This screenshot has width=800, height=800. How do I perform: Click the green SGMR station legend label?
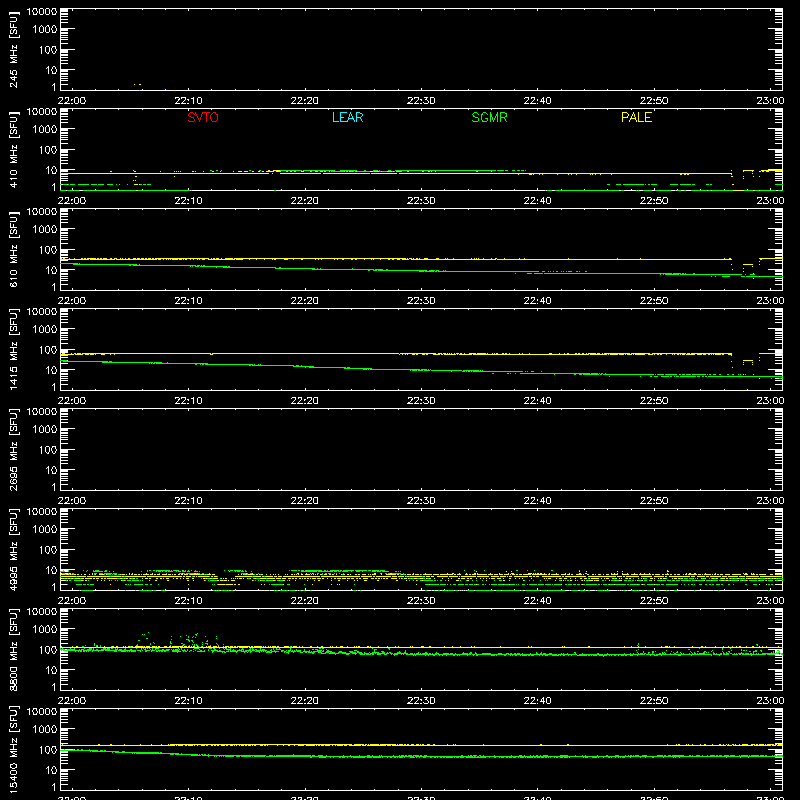(489, 117)
